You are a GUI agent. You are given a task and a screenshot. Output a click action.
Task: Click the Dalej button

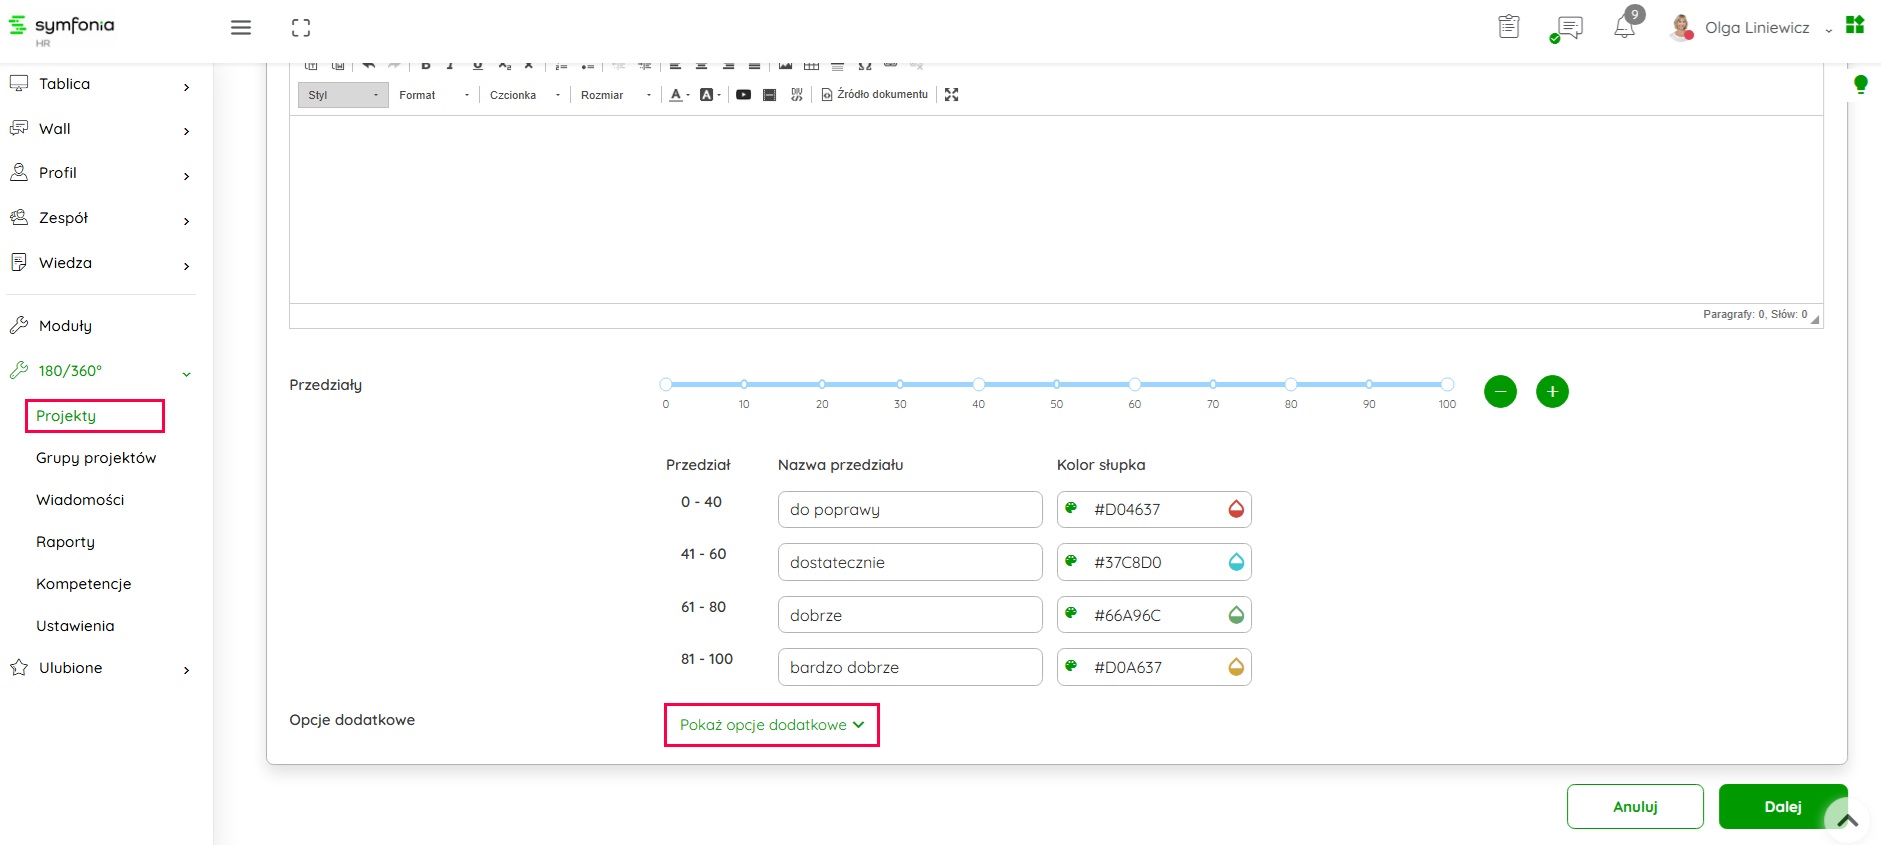pyautogui.click(x=1782, y=807)
